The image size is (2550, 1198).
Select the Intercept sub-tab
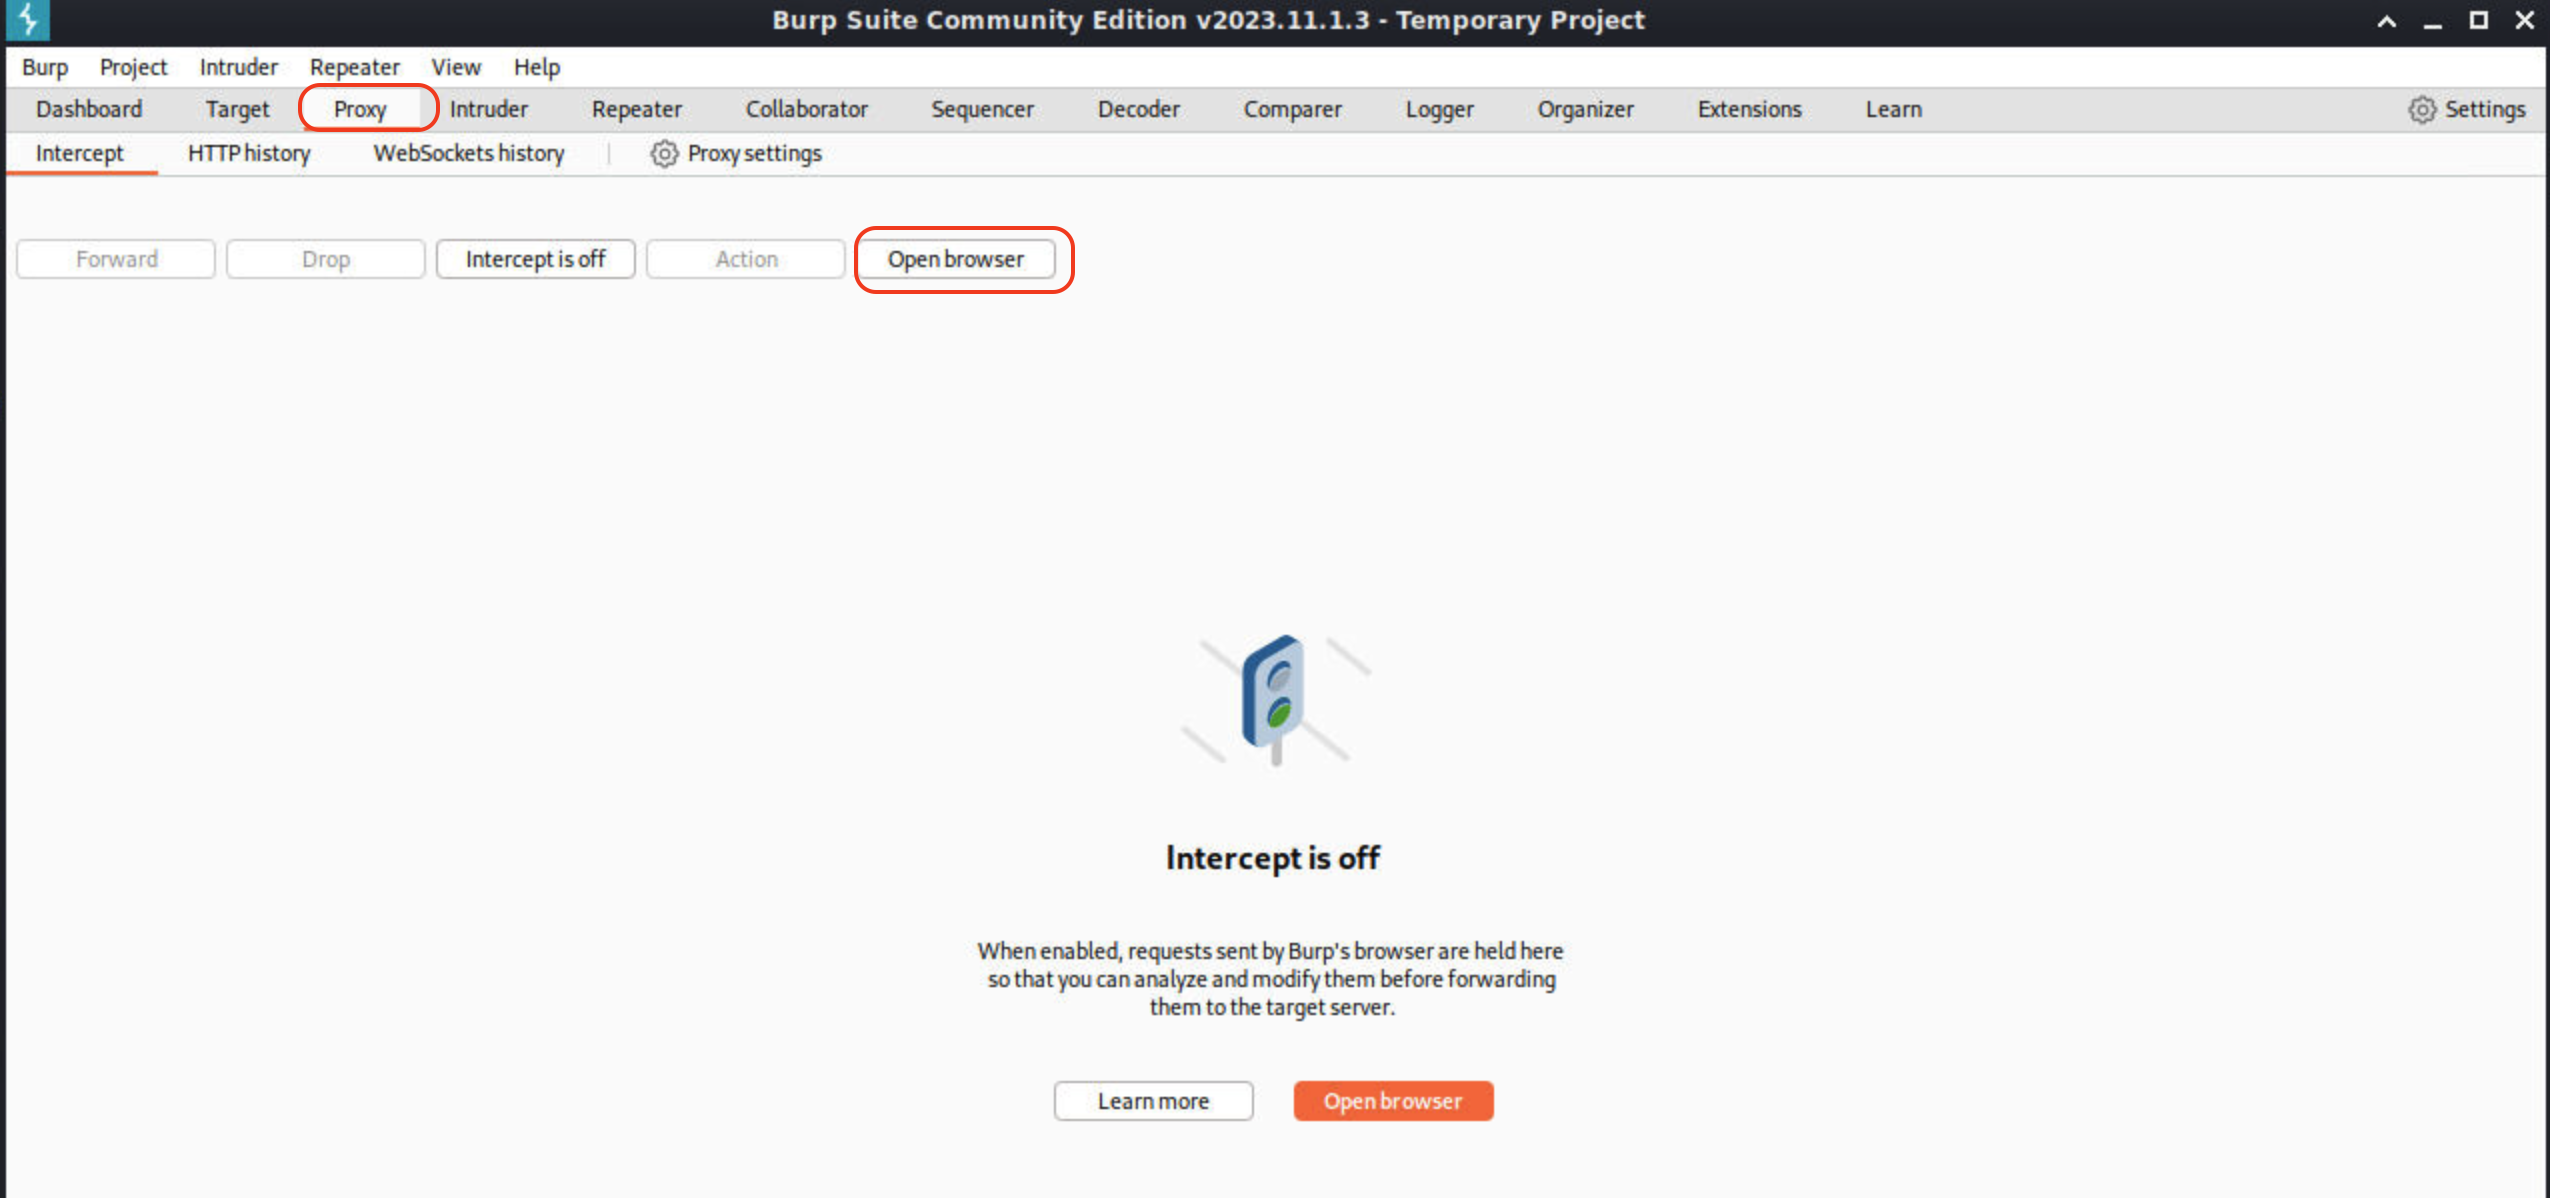pyautogui.click(x=80, y=153)
